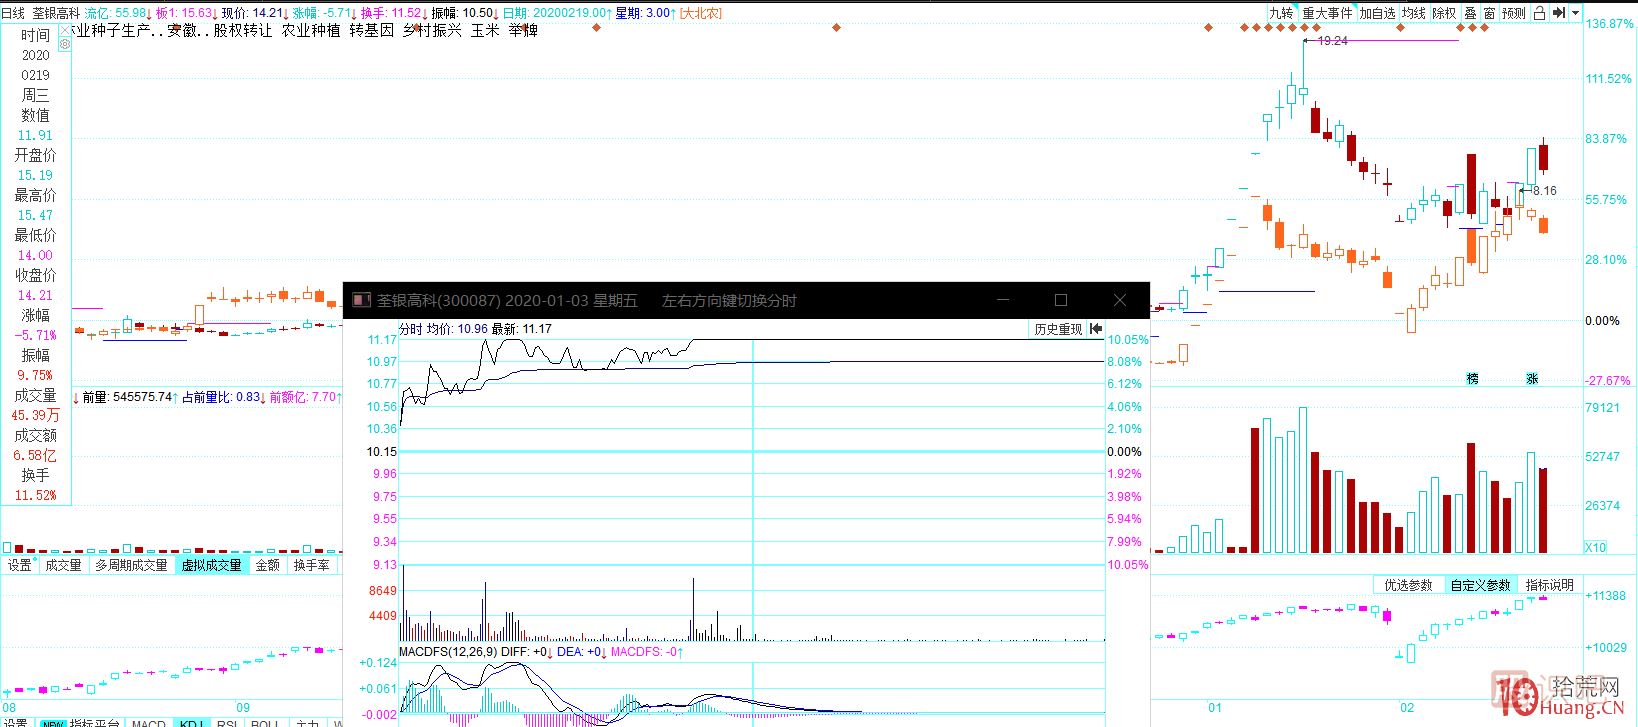Open the 自定义参数 settings

(1481, 585)
